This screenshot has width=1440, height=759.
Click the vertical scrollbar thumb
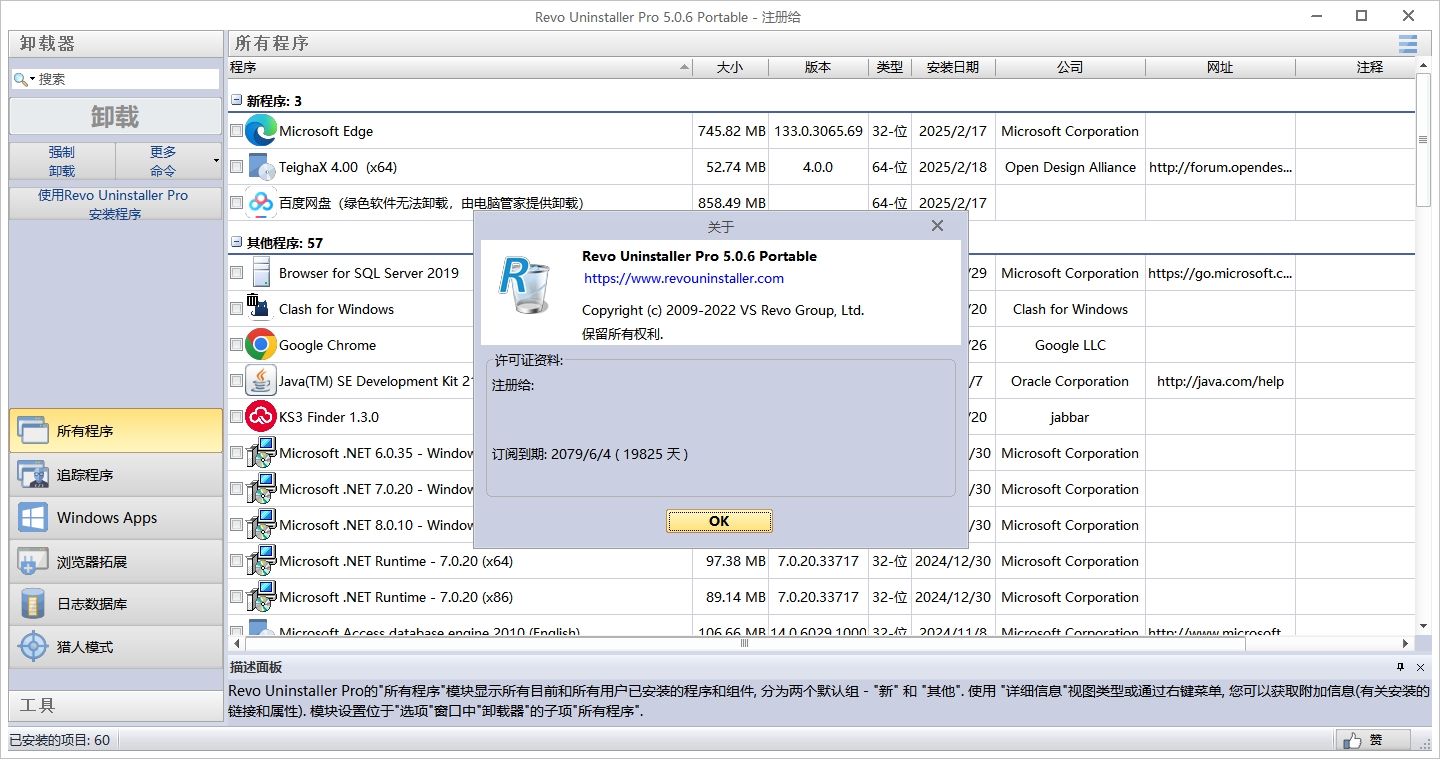pyautogui.click(x=1424, y=140)
